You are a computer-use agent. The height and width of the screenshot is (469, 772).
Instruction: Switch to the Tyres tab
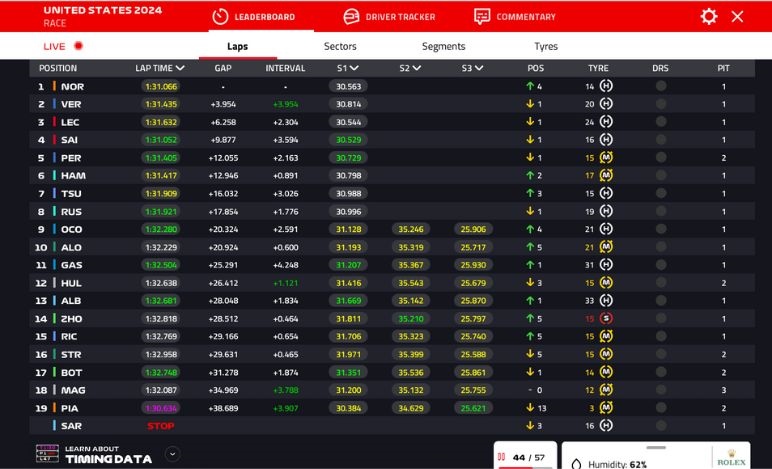click(546, 46)
